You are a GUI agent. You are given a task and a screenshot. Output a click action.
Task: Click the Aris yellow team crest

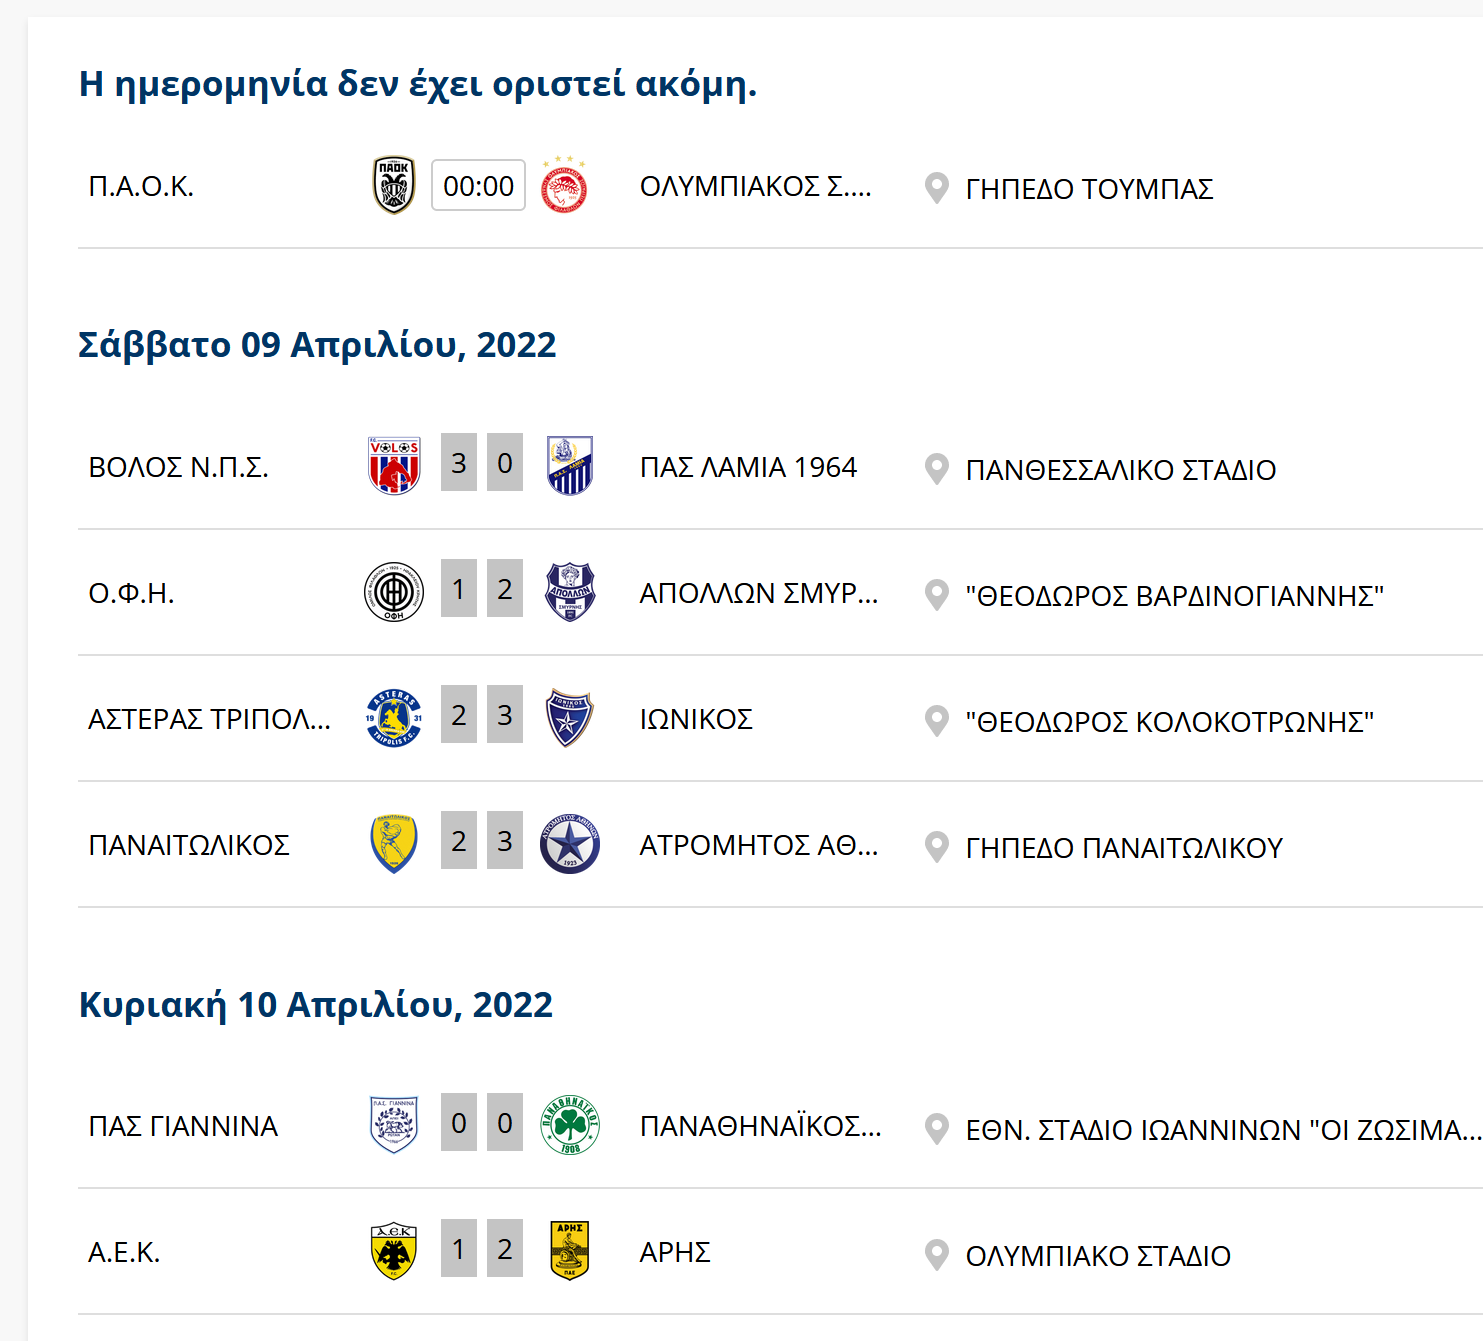pos(569,1250)
